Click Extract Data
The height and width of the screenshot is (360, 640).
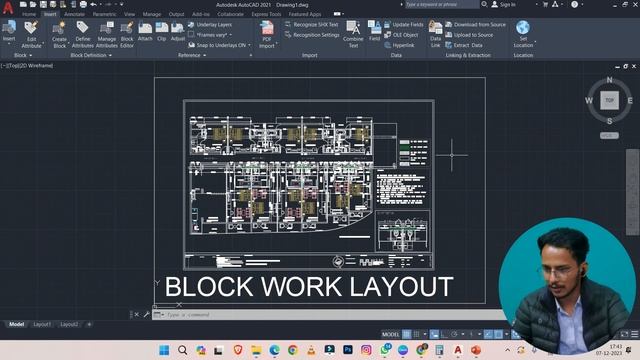tap(464, 45)
